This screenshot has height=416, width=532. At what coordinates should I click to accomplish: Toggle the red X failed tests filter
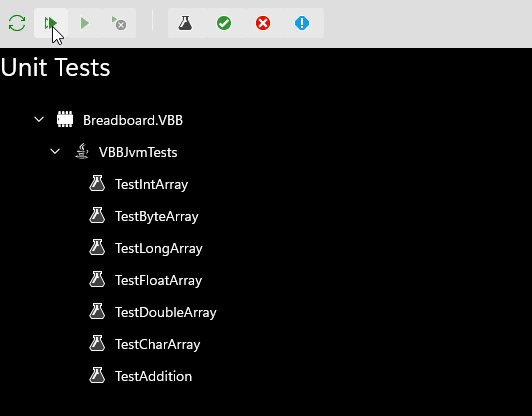click(263, 23)
